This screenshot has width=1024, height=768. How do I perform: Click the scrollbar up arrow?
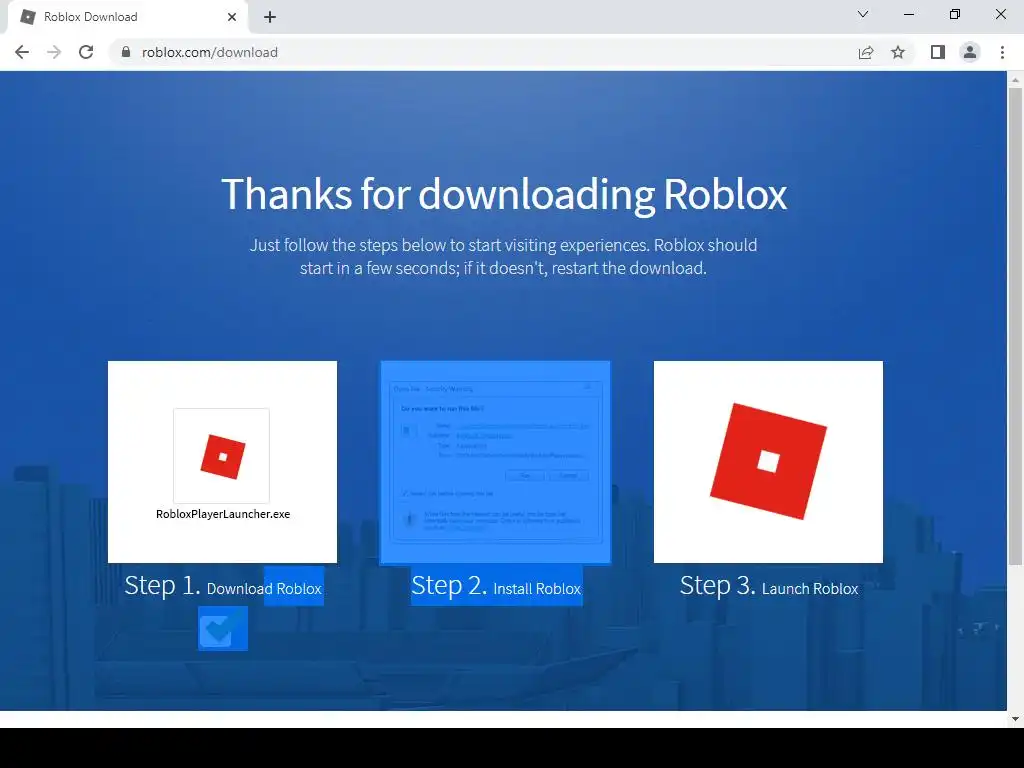tap(1015, 79)
